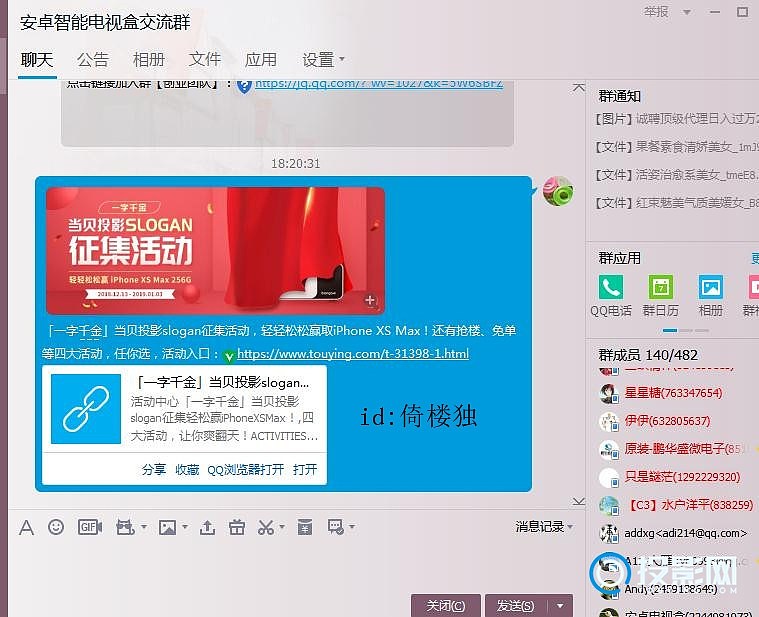Open the 群日历 calendar app
The height and width of the screenshot is (617, 759).
click(661, 287)
